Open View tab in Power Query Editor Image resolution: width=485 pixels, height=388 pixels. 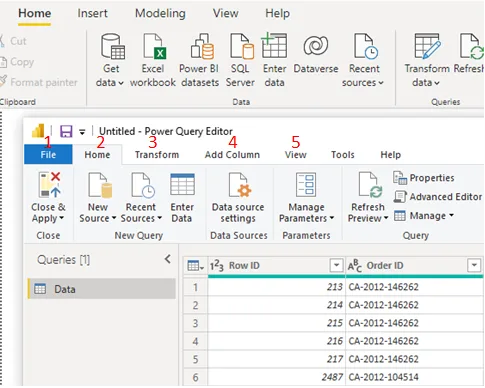(295, 155)
